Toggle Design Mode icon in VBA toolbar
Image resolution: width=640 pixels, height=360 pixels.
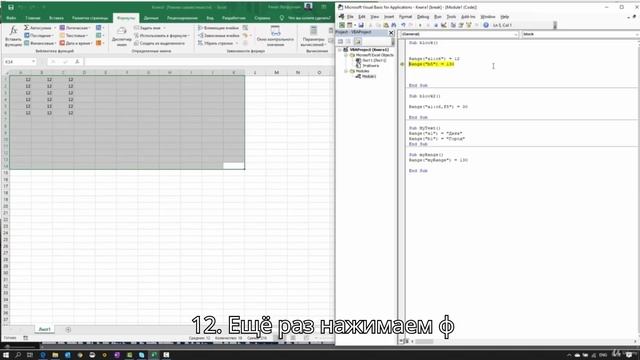(444, 25)
